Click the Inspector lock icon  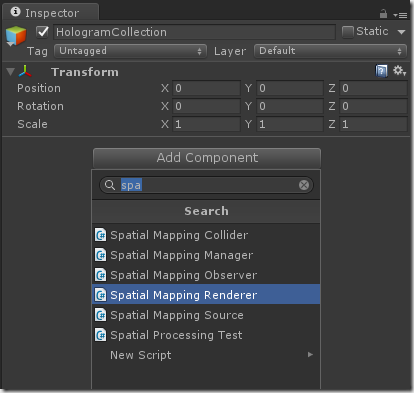click(383, 14)
